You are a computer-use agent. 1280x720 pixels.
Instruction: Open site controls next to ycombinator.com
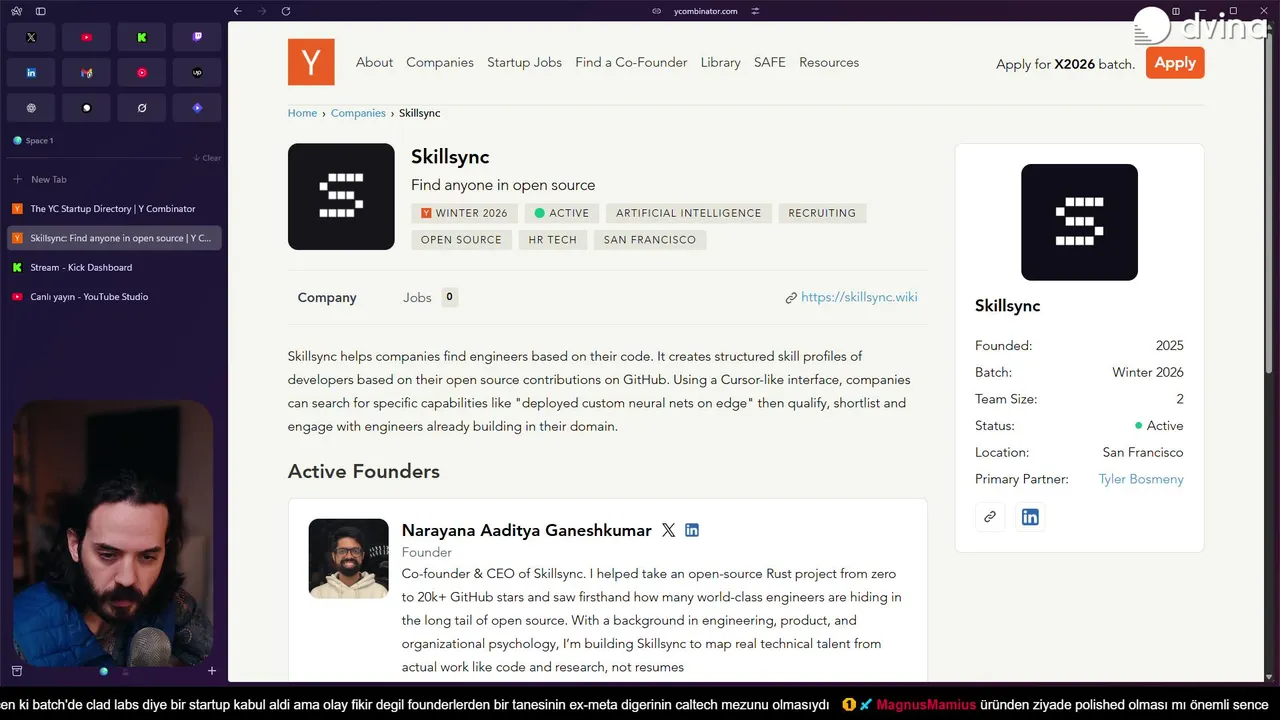click(755, 11)
